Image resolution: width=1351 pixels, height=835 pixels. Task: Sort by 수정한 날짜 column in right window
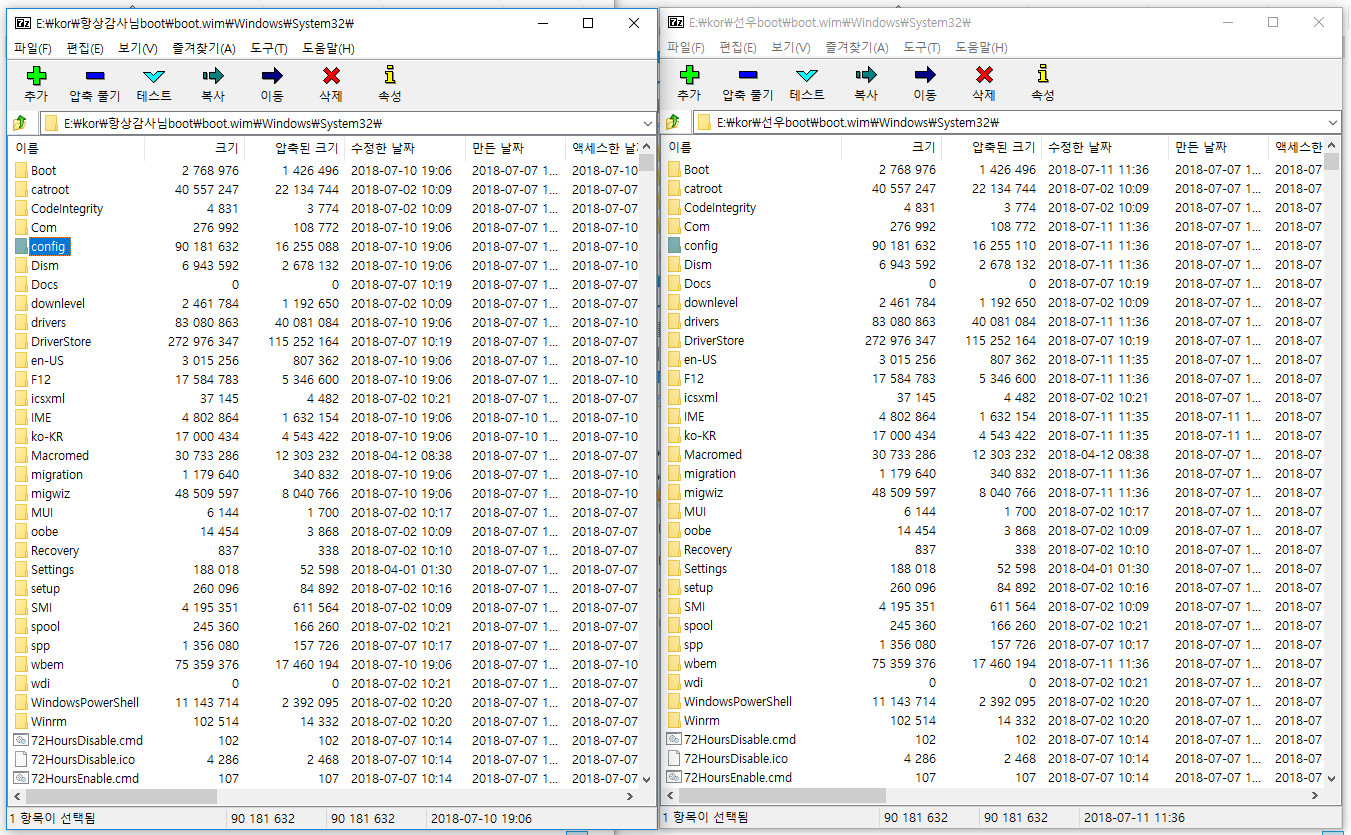[x=1104, y=147]
